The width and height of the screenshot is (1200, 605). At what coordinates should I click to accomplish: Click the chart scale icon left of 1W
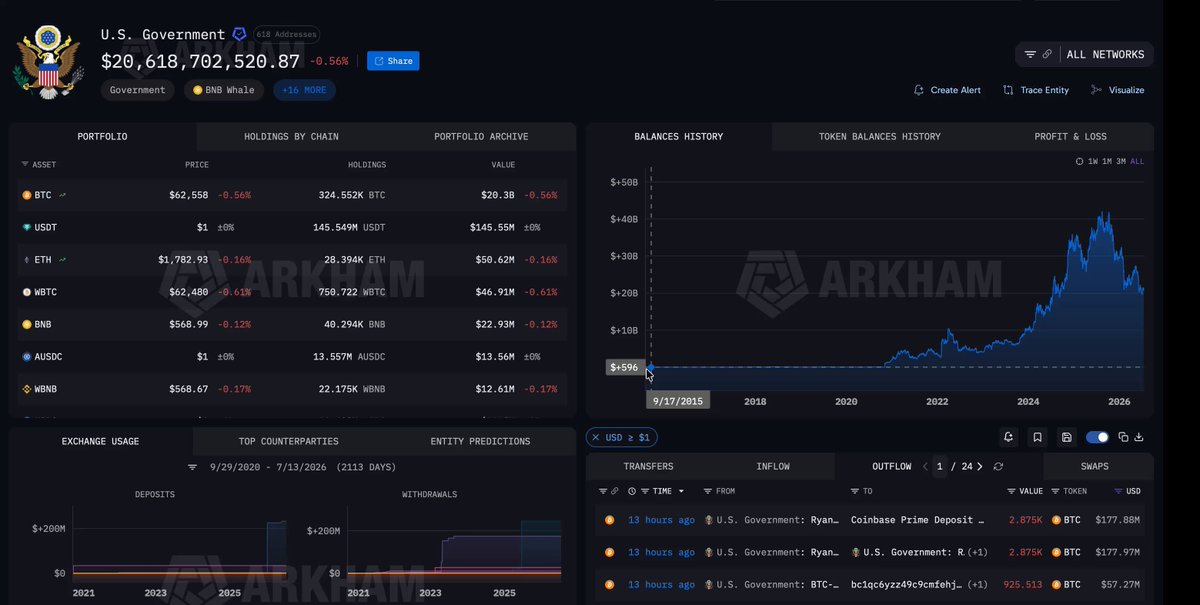pos(1079,161)
